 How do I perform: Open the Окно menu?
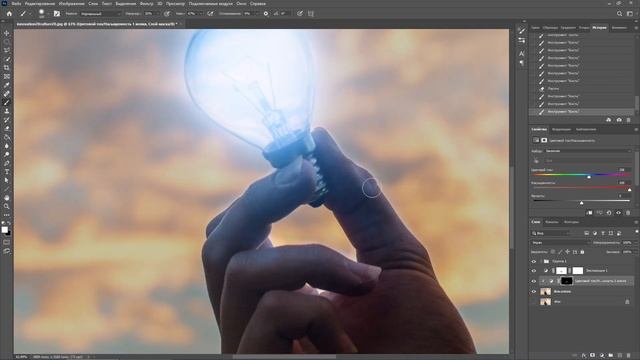tap(241, 3)
